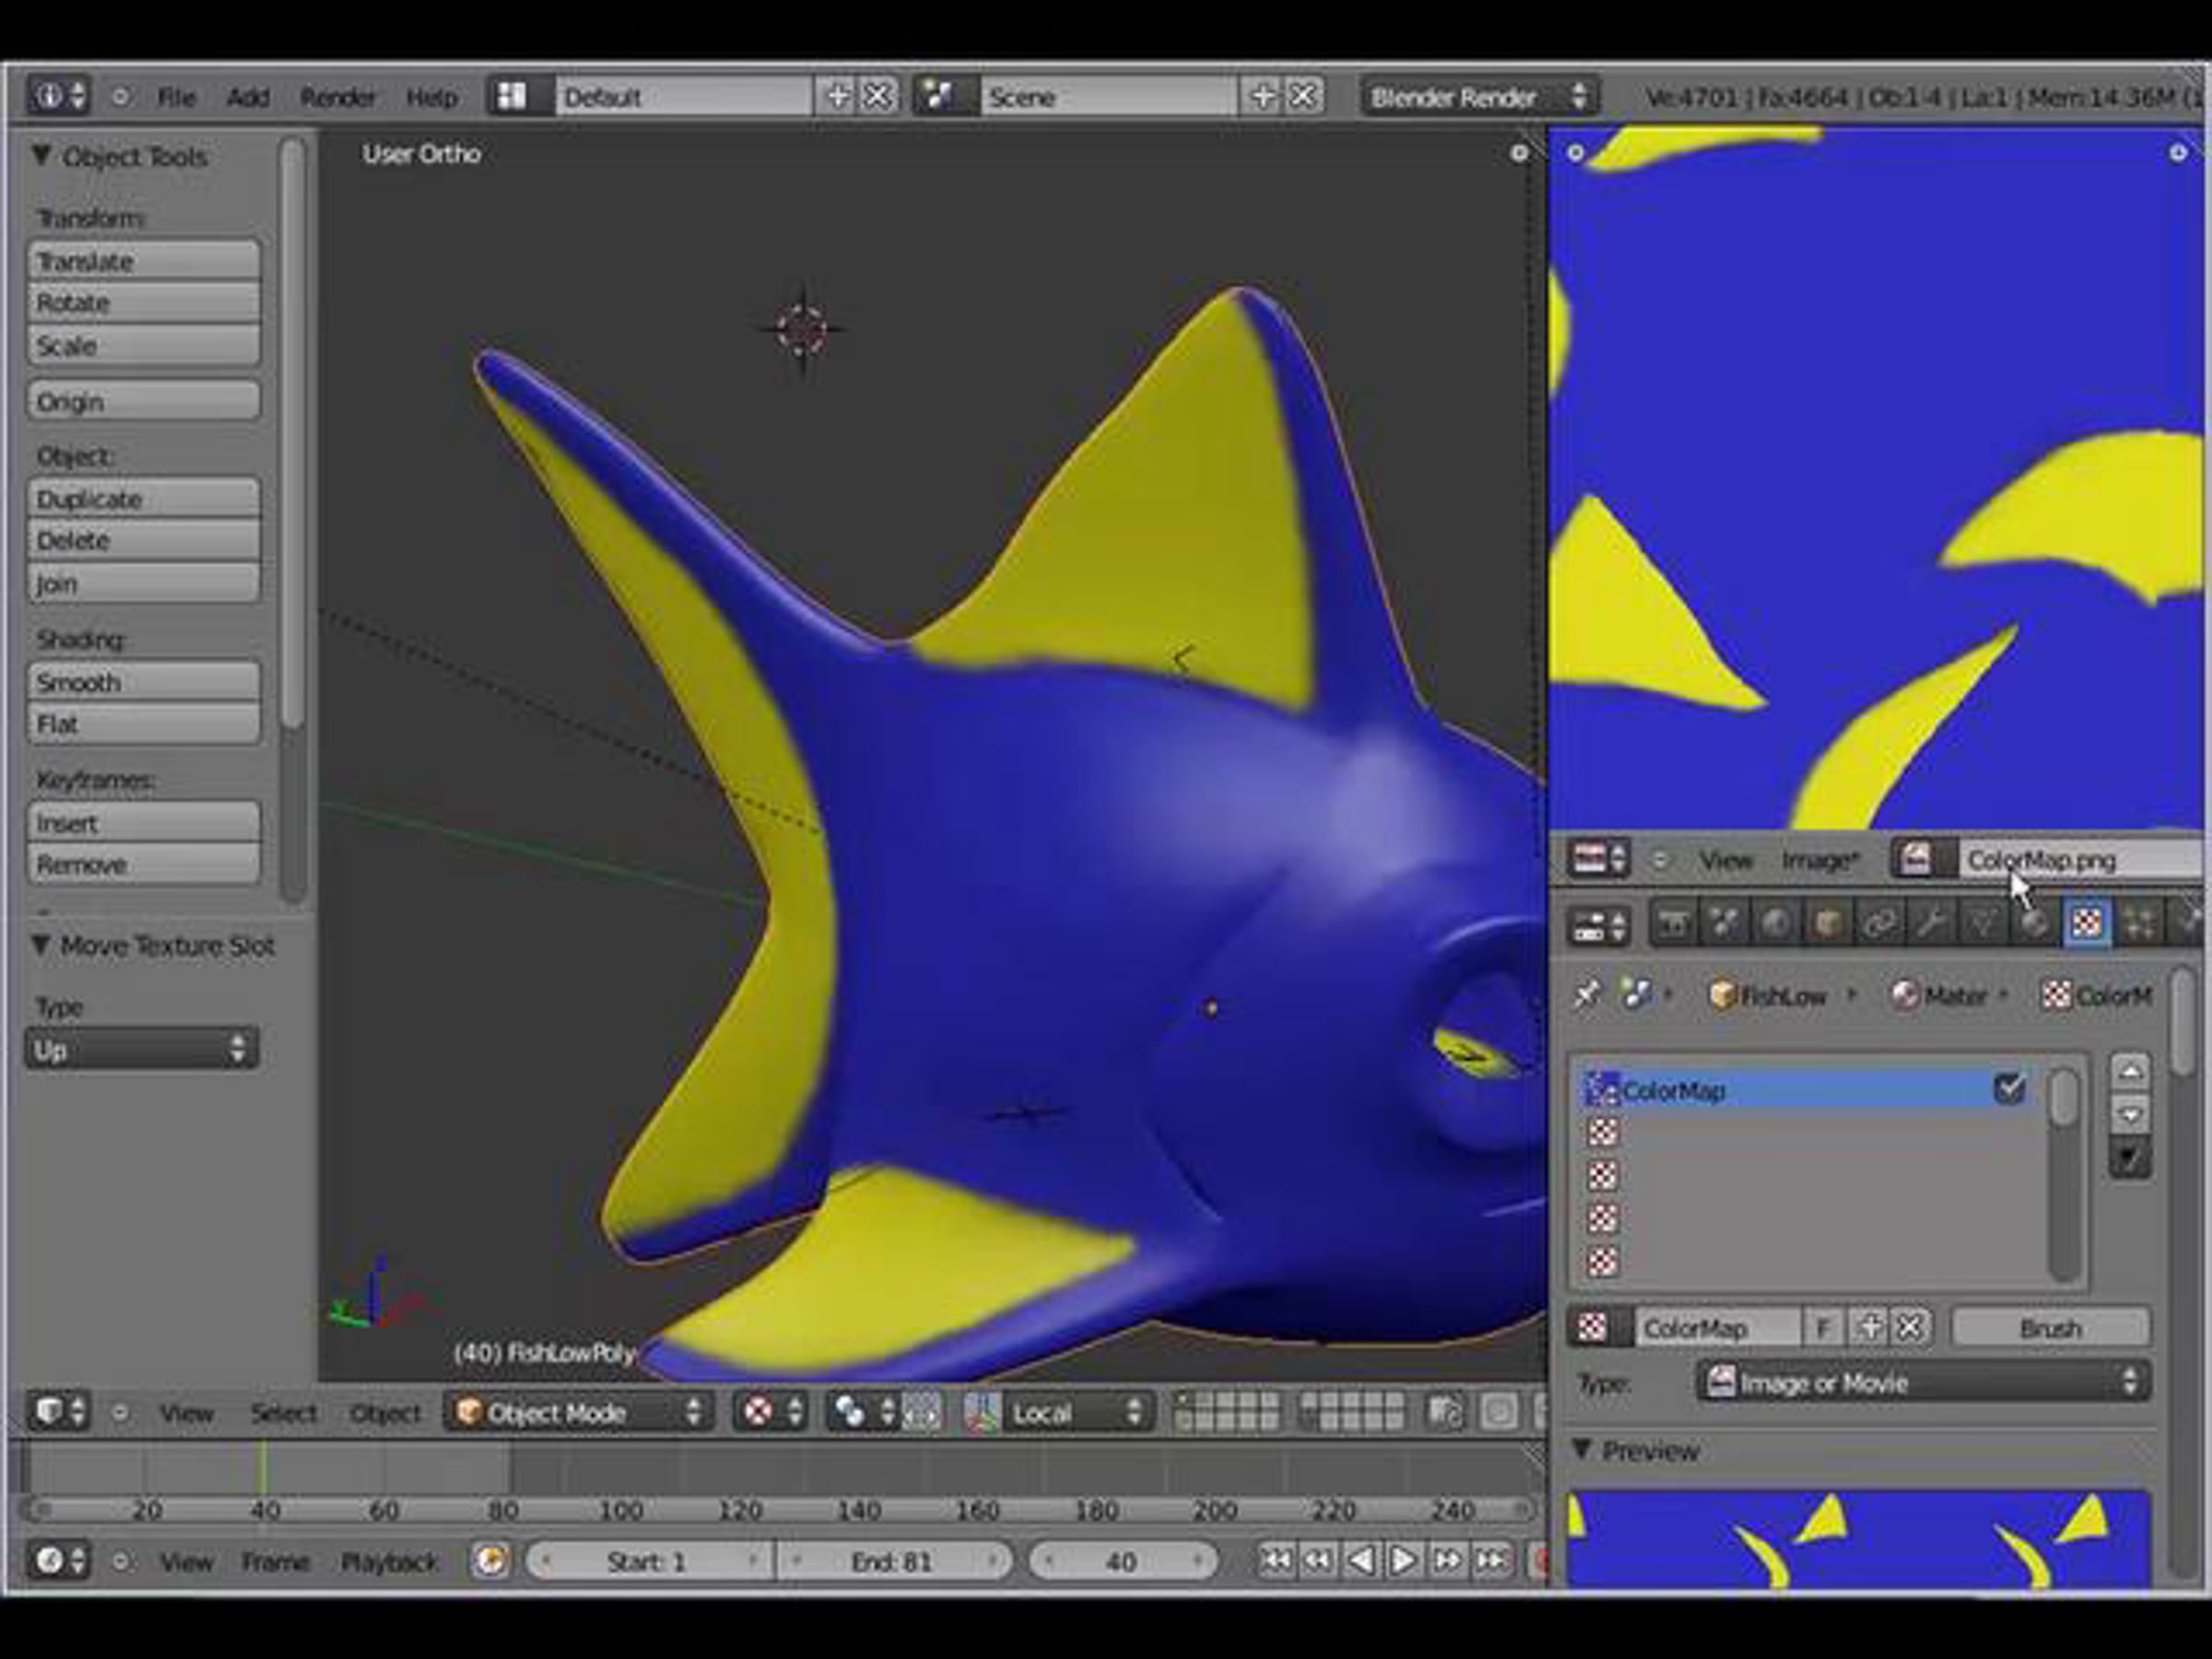Open the Blender Render engine dropdown

click(1477, 97)
